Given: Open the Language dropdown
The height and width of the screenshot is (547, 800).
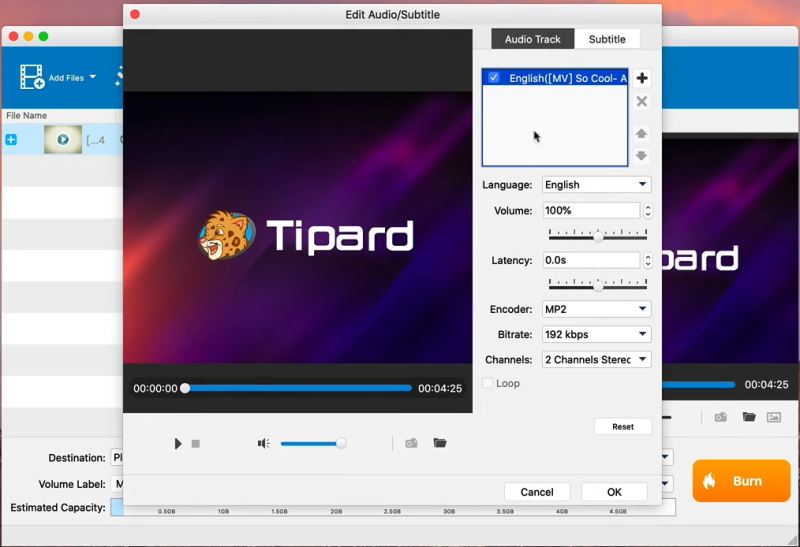Looking at the screenshot, I should coord(596,185).
